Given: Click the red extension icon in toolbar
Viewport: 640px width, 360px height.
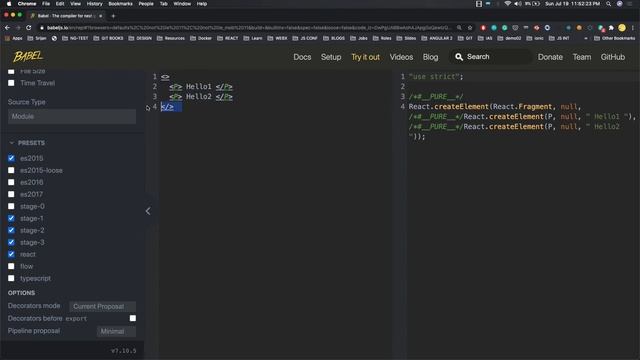Looking at the screenshot, I should tap(483, 27).
